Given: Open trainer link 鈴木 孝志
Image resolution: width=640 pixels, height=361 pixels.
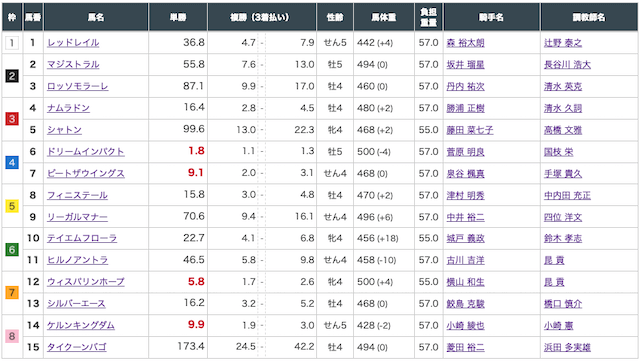Looking at the screenshot, I should click(x=563, y=238).
